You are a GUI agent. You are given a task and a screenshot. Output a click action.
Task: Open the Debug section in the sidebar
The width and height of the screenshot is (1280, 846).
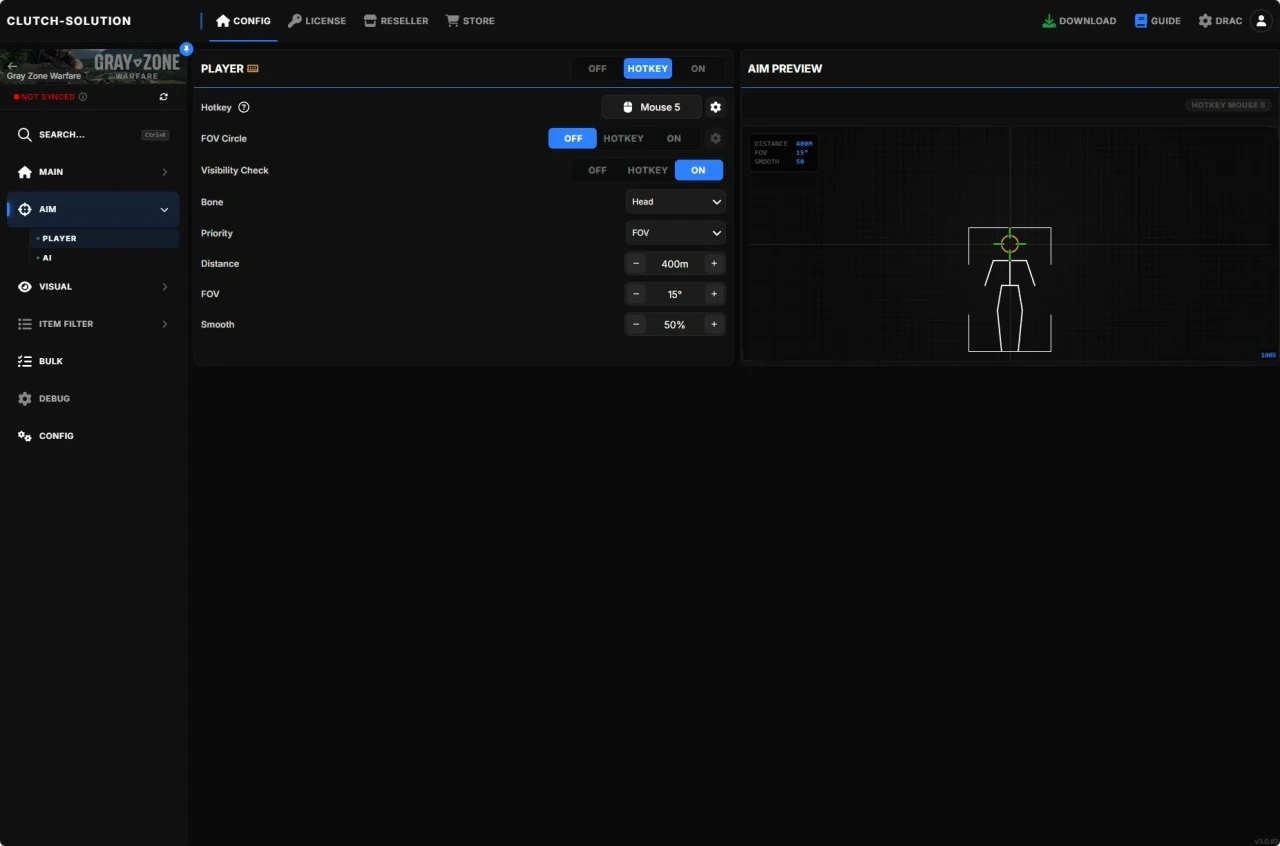[54, 399]
